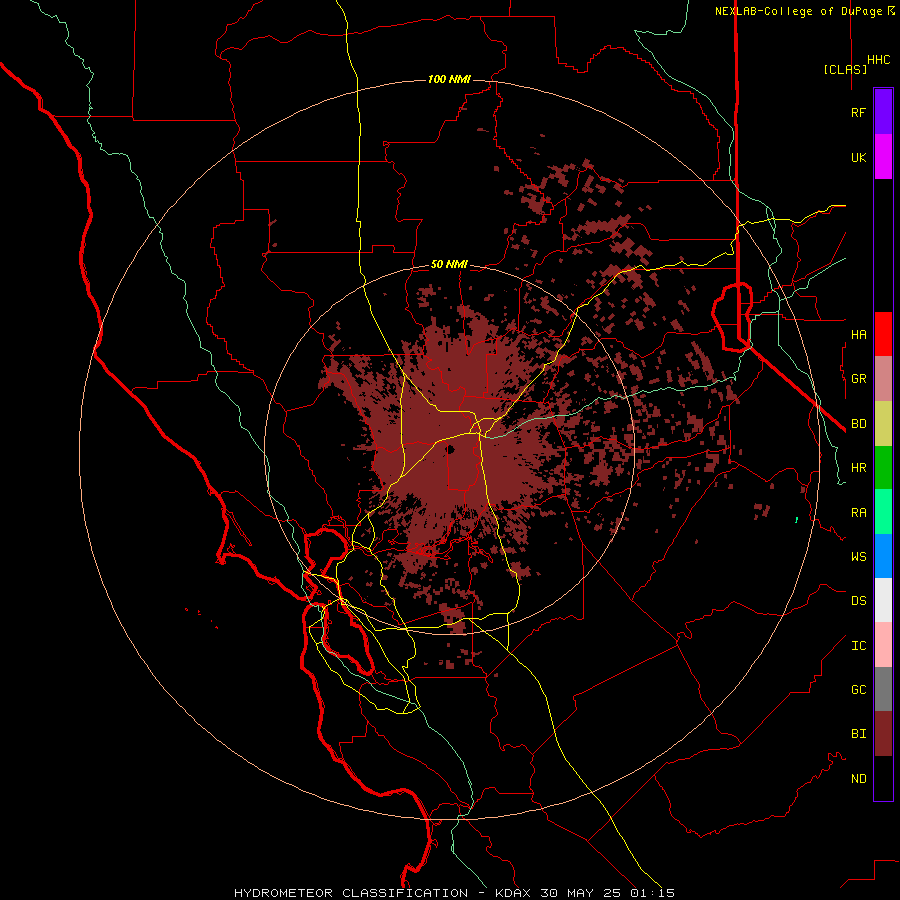Image resolution: width=900 pixels, height=900 pixels.
Task: Click the 50 NMI range ring label
Action: [x=449, y=264]
